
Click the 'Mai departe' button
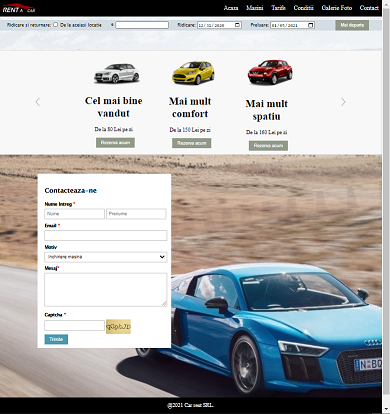point(352,25)
